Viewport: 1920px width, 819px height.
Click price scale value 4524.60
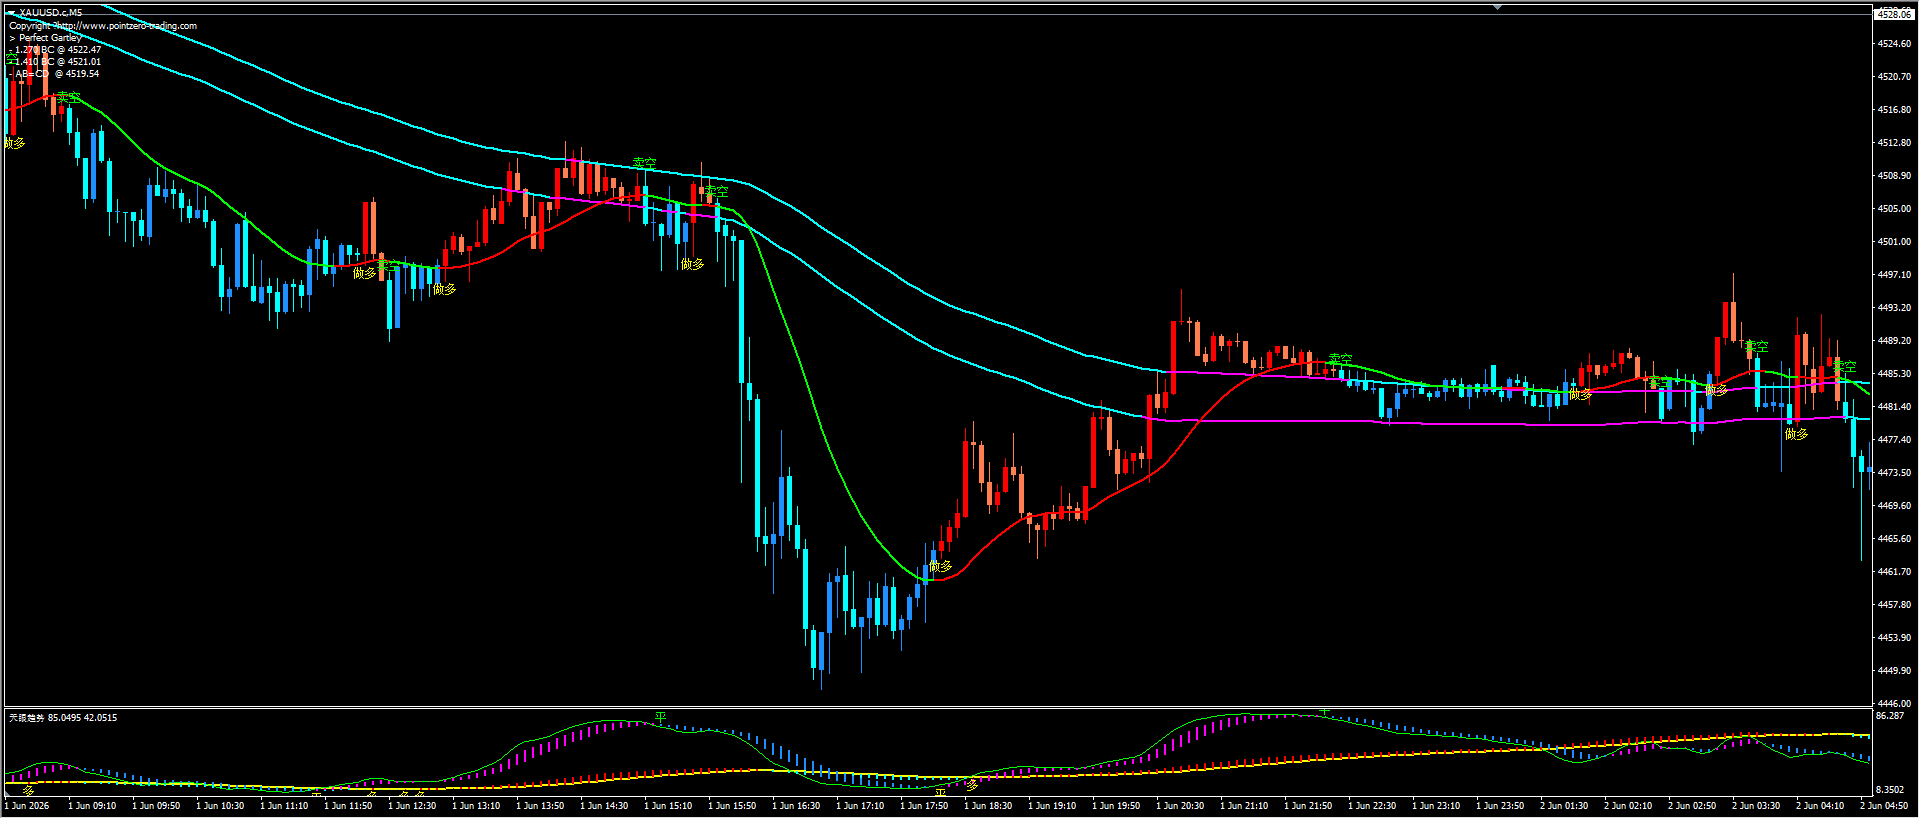(x=1894, y=44)
